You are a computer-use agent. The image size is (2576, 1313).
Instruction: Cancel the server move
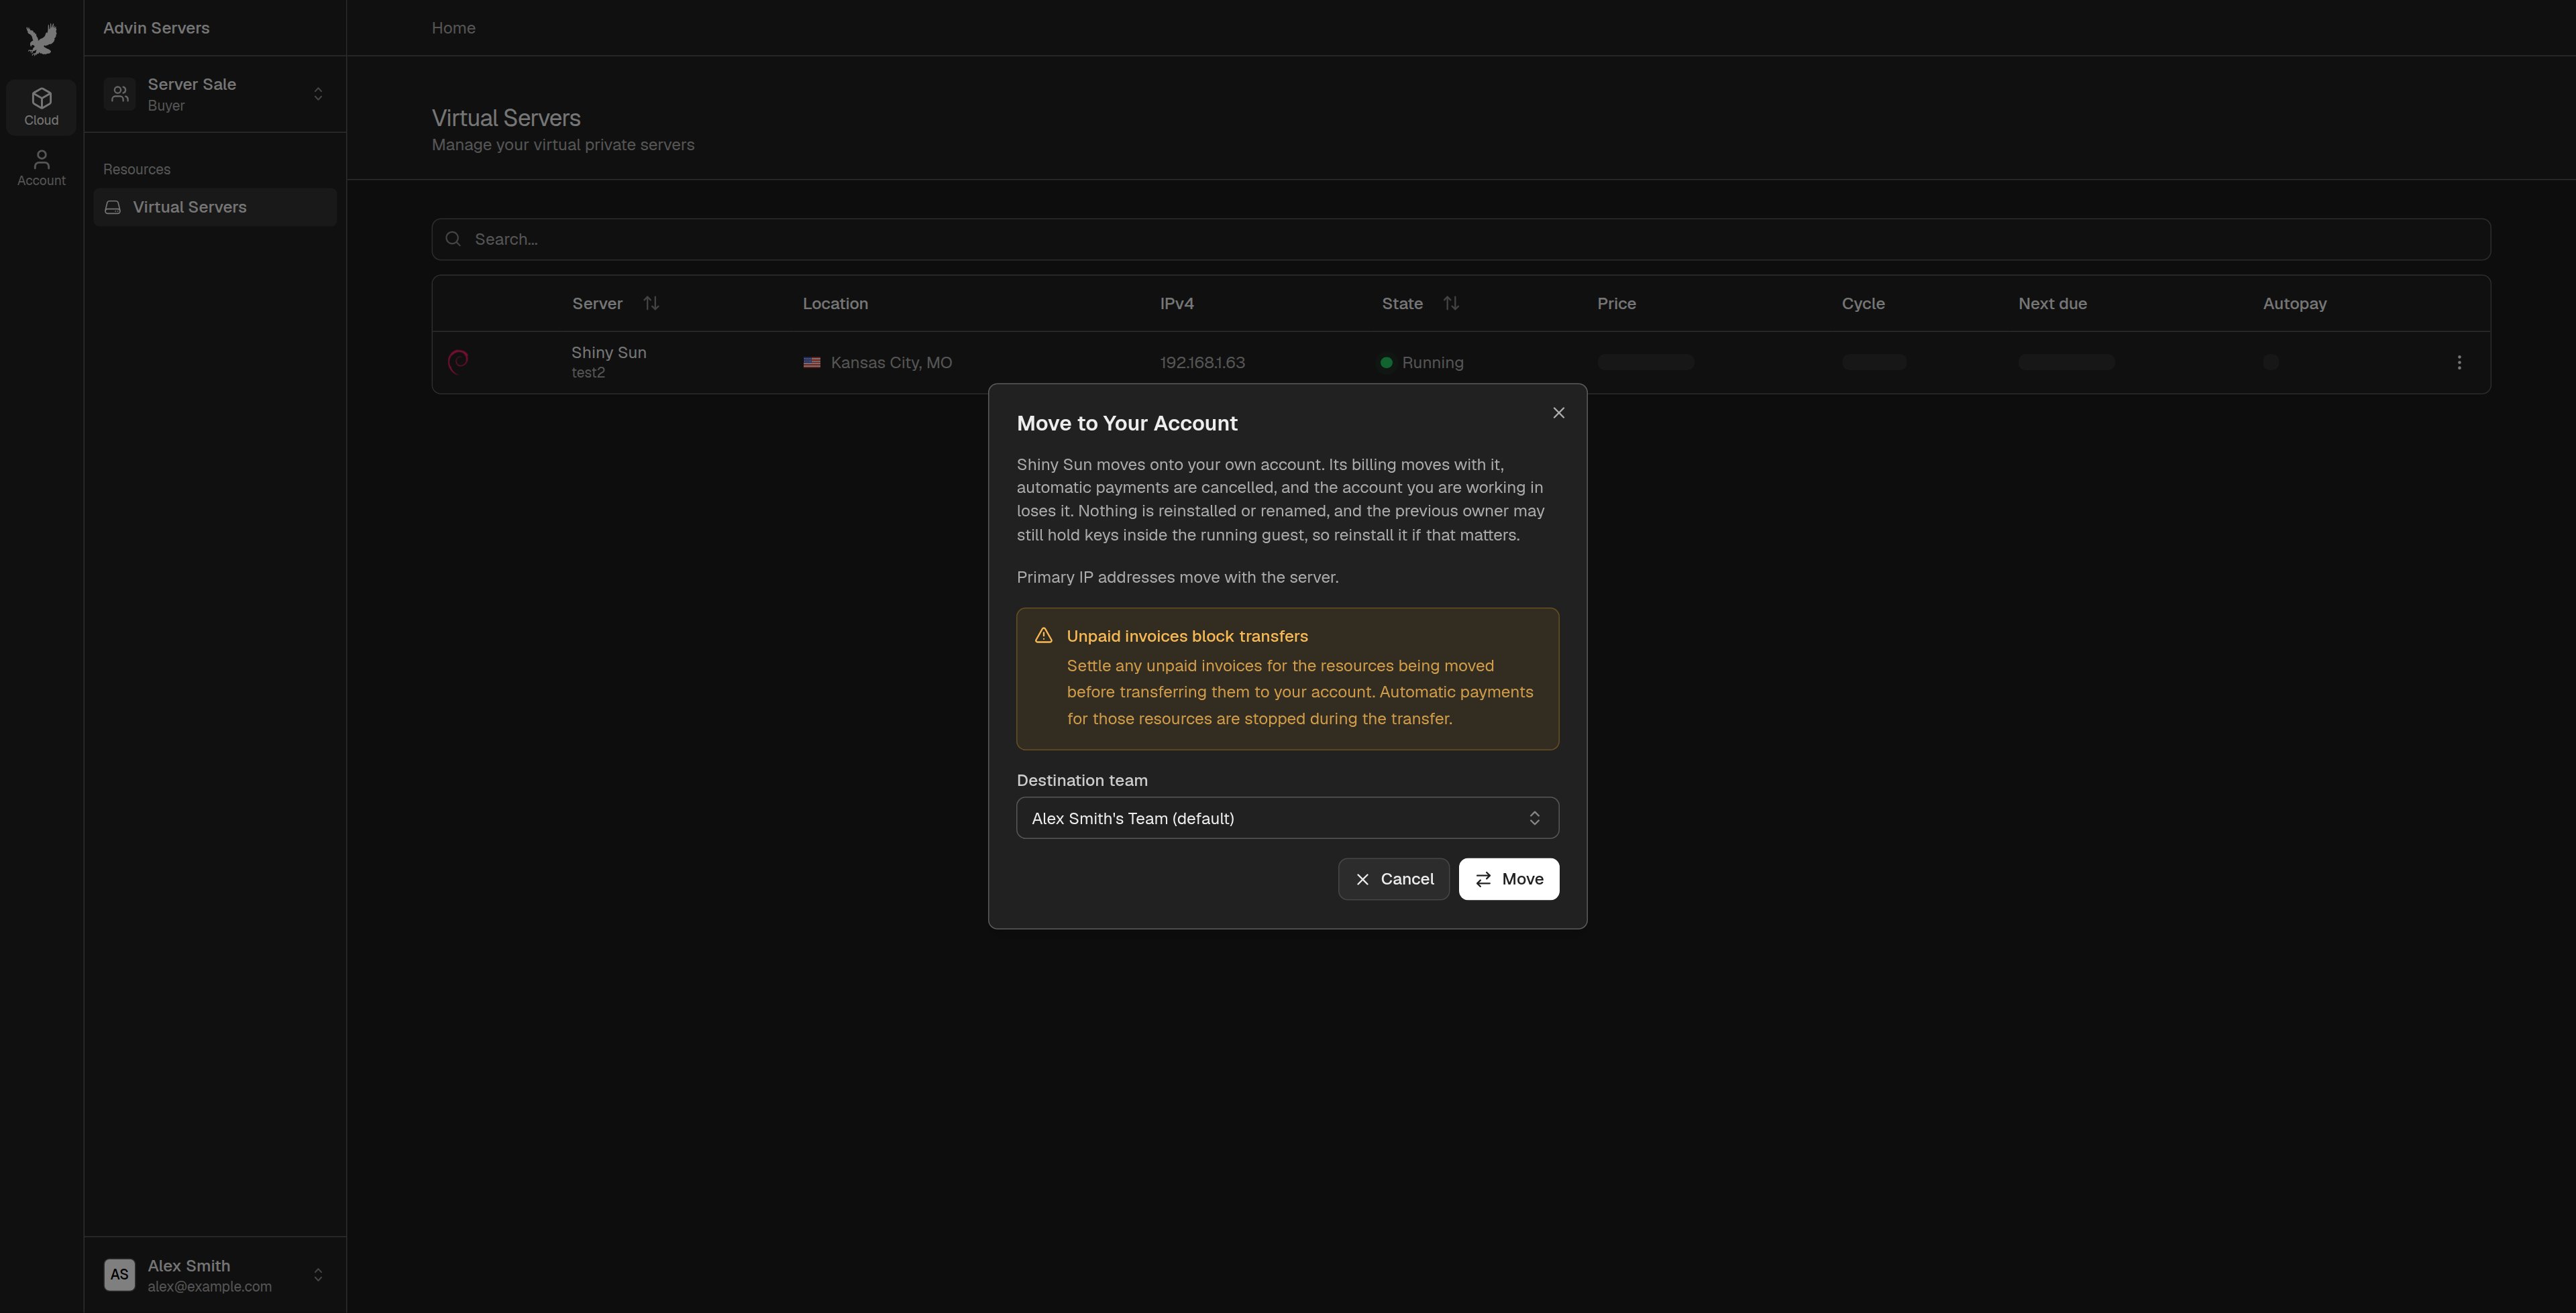point(1393,879)
